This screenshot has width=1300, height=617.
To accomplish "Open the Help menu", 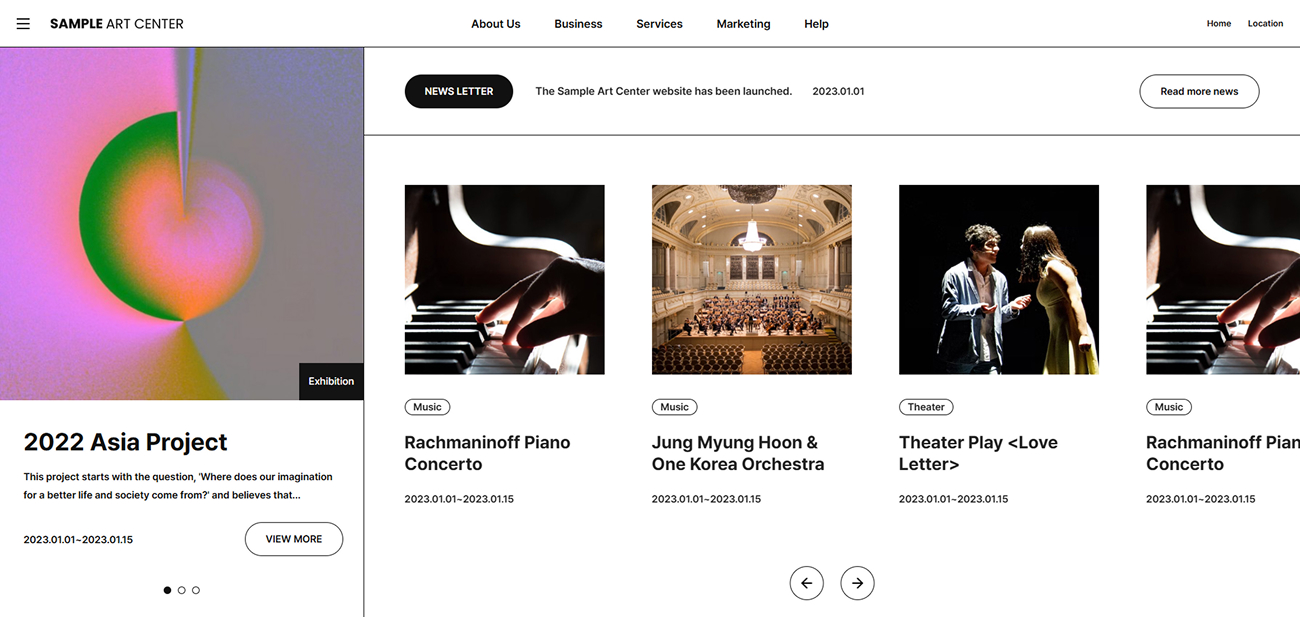I will click(816, 23).
